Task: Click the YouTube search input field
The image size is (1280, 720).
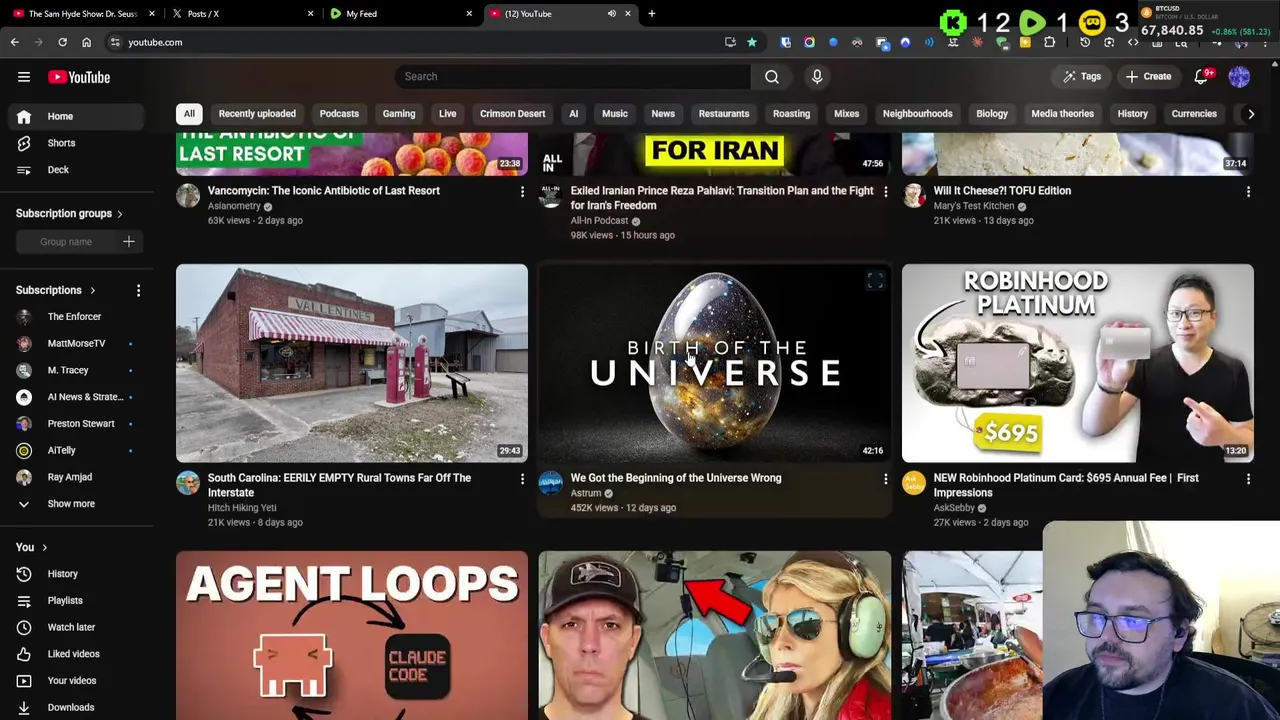Action: click(572, 76)
